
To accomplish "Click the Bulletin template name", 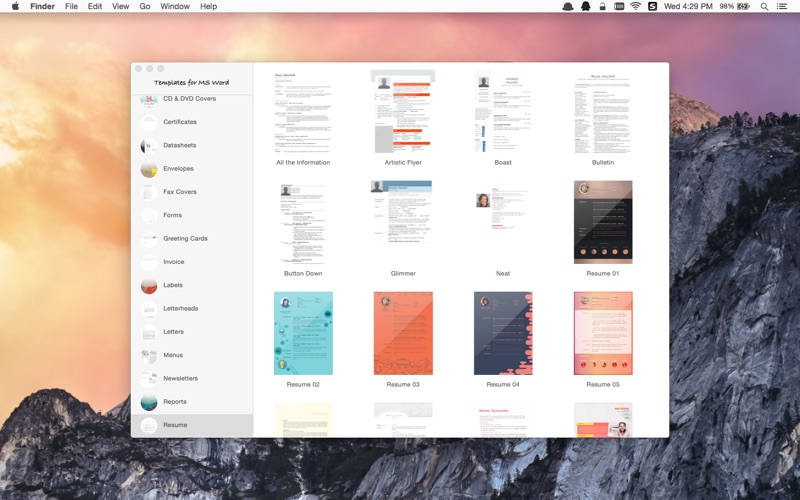I will pos(603,162).
